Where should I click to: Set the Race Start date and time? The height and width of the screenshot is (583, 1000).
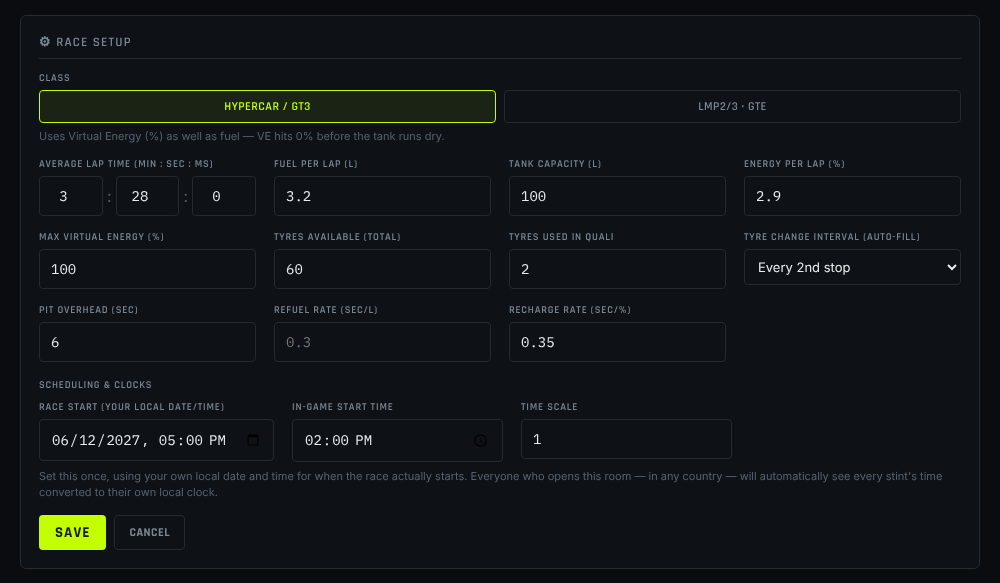(x=156, y=440)
